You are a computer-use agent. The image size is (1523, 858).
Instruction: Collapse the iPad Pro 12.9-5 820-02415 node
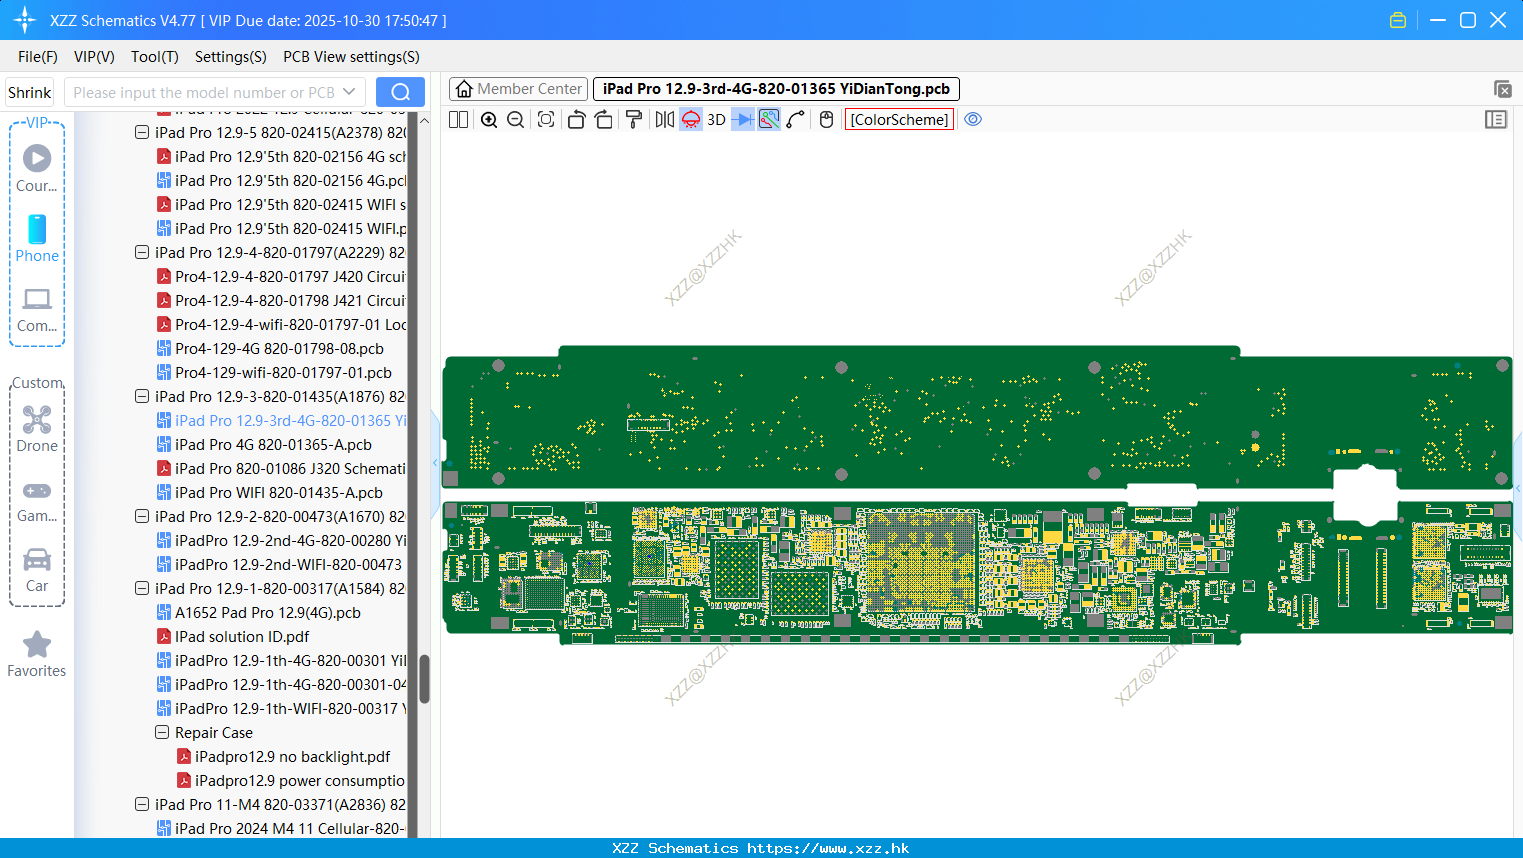(x=142, y=132)
